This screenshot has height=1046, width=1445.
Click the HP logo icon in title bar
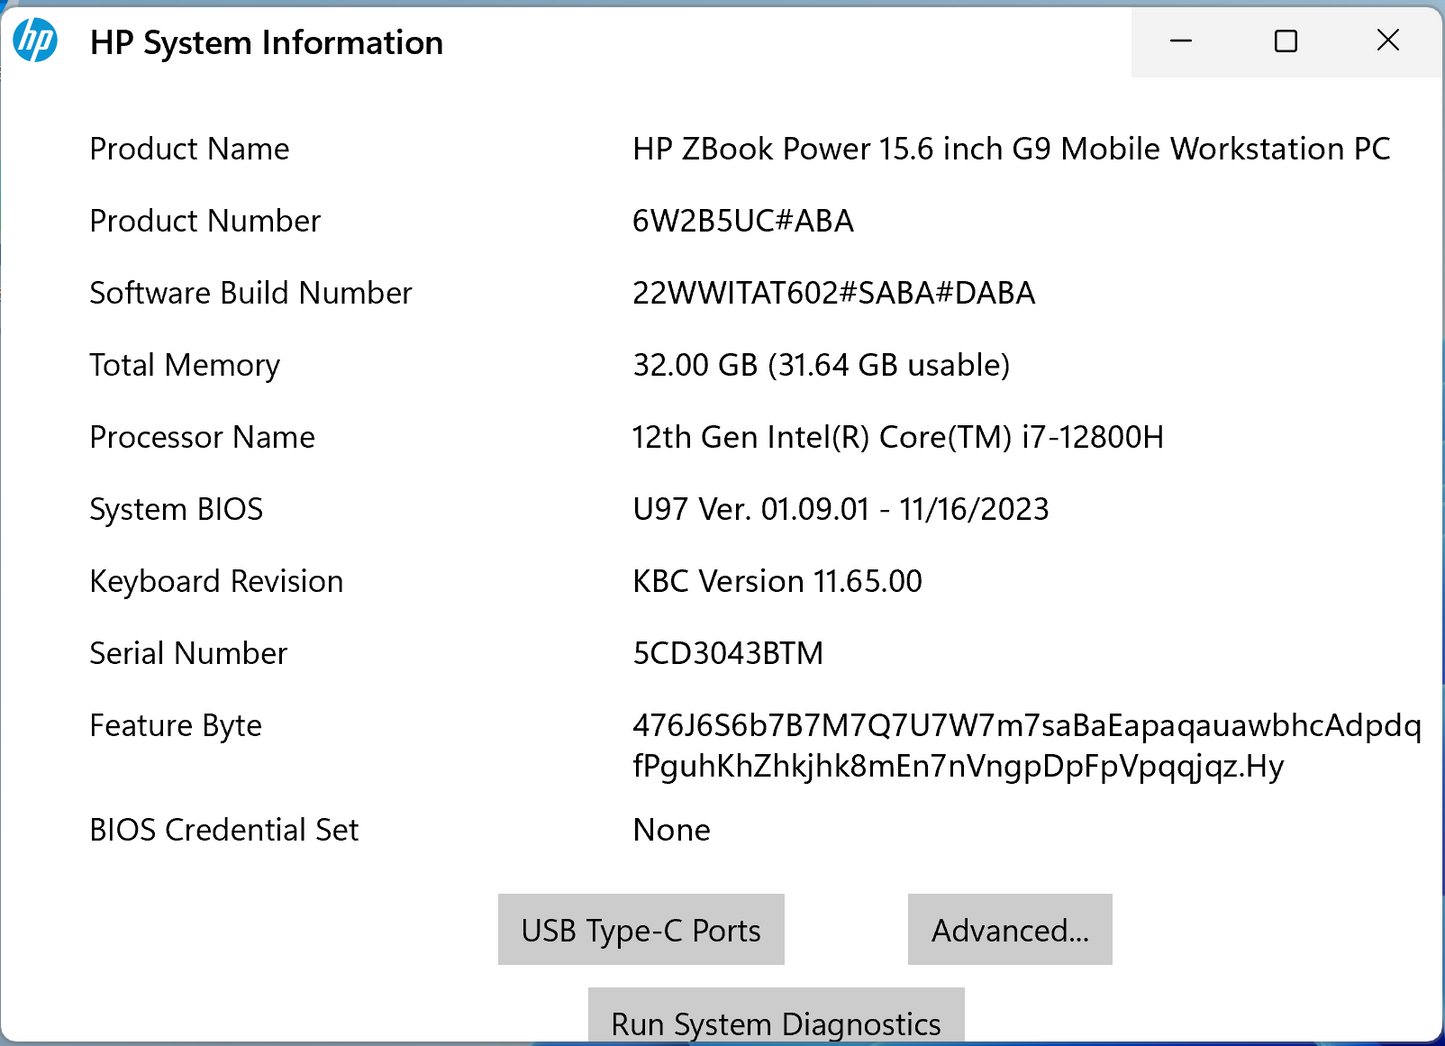(x=35, y=41)
